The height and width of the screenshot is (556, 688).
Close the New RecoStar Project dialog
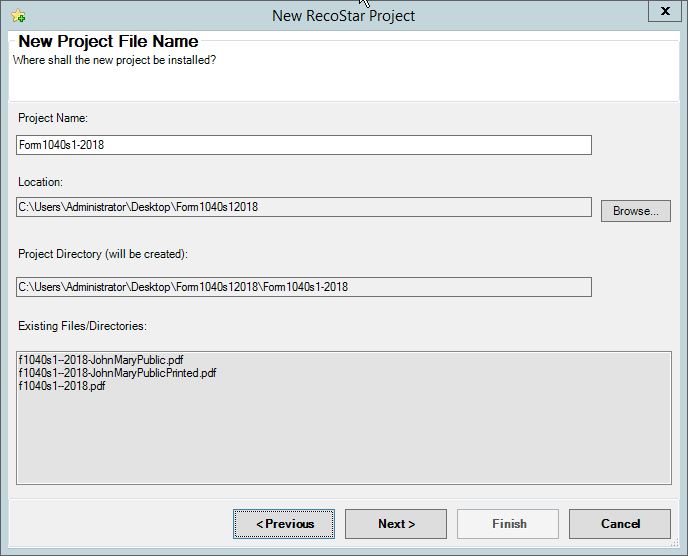665,11
